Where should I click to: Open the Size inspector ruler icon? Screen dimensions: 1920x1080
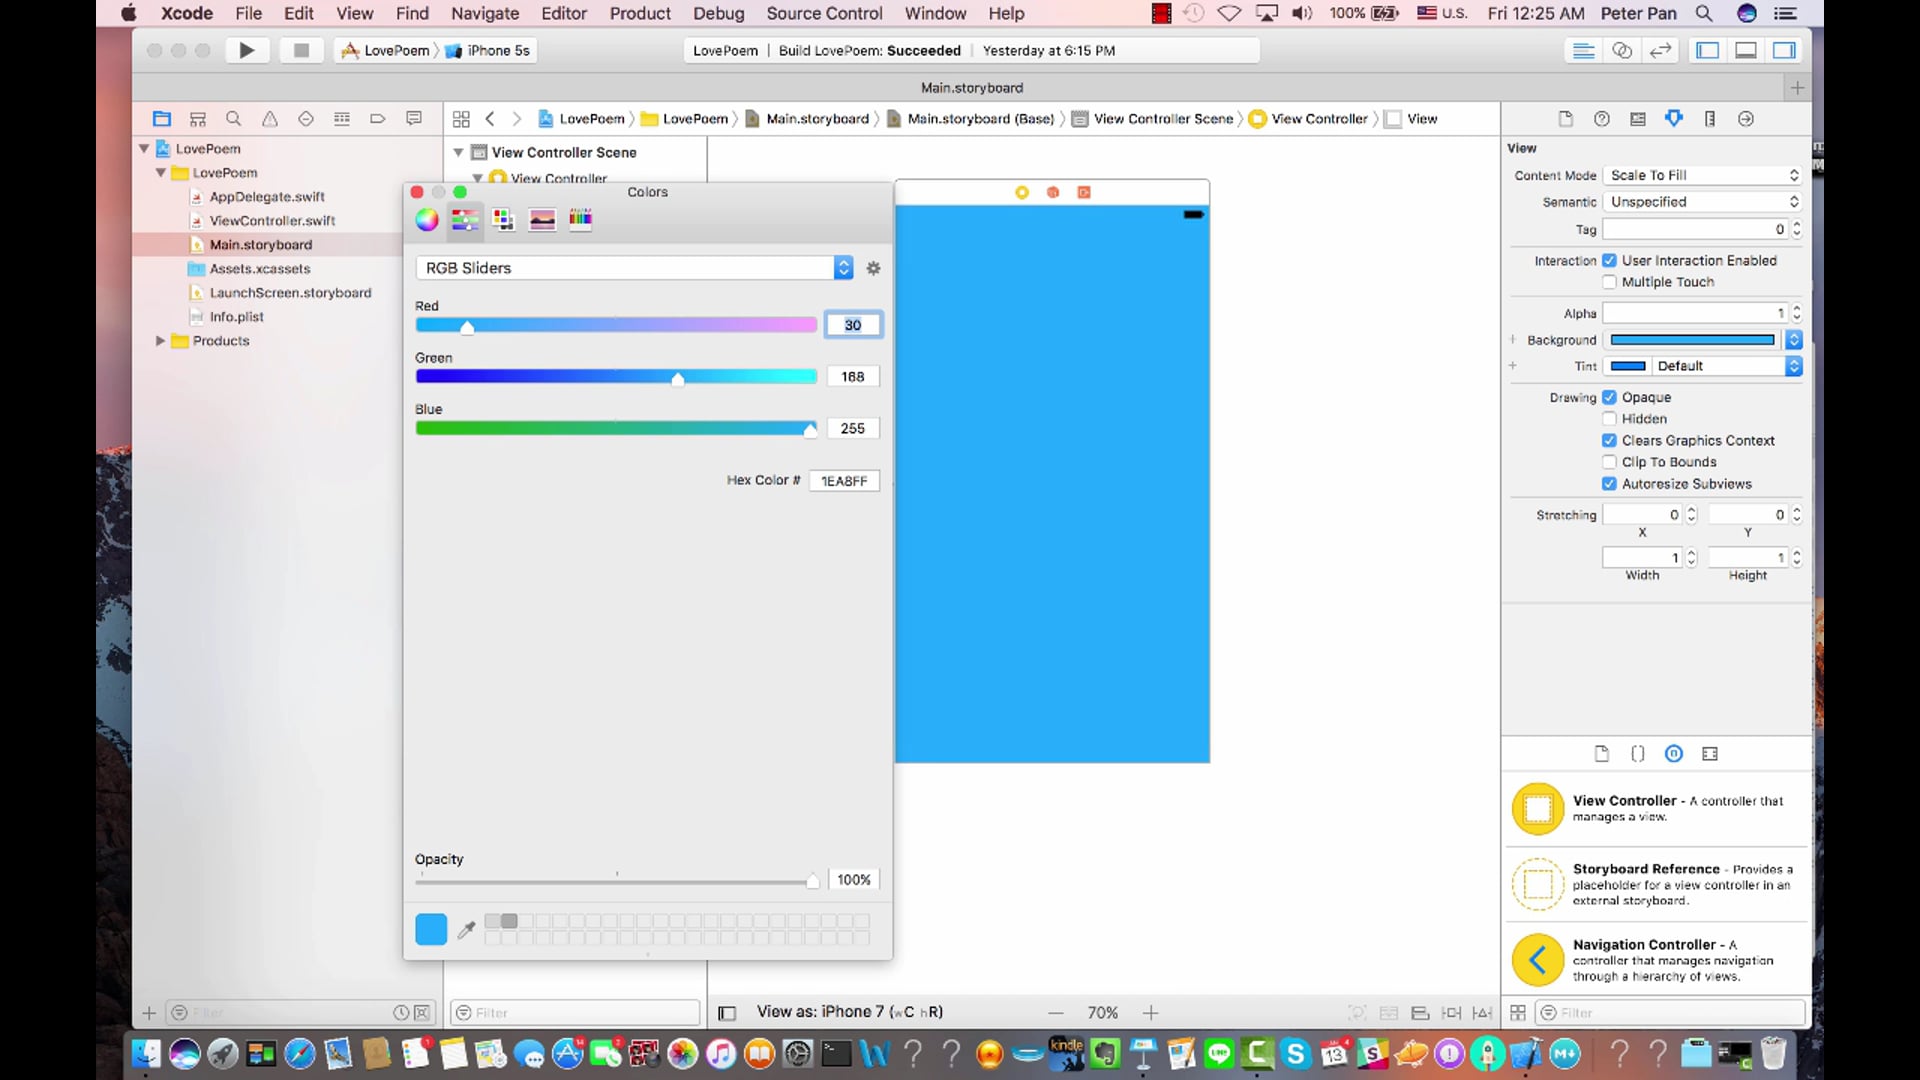click(1710, 119)
